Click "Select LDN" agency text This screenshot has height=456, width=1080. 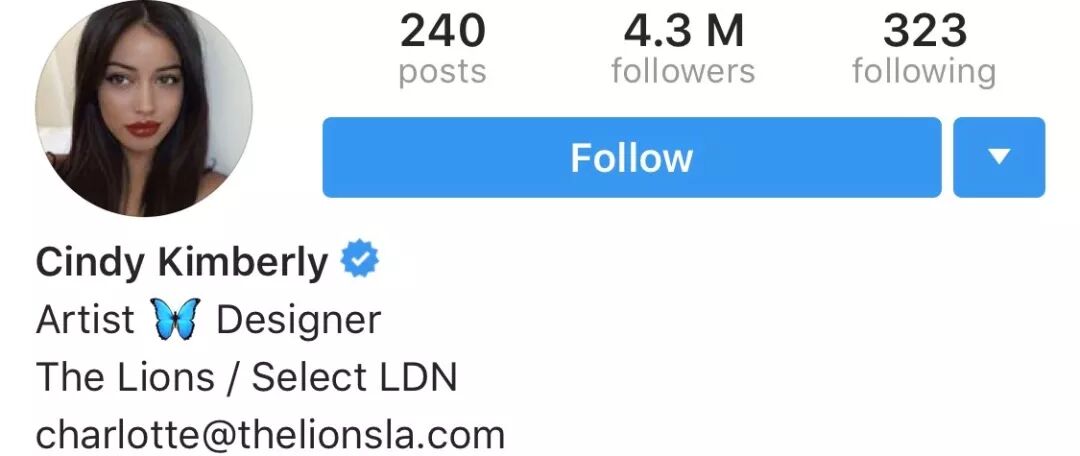point(354,377)
